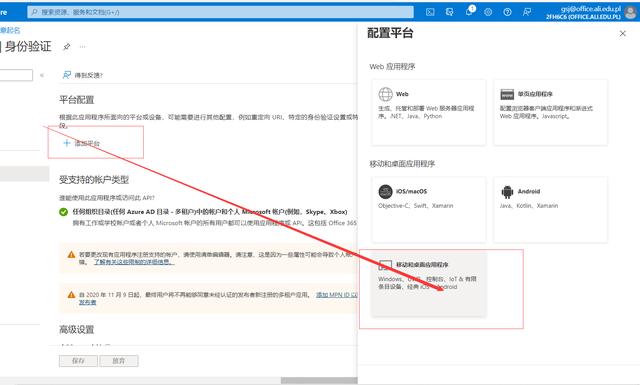
Task: Collapse the left menu with the chevron
Action: 42,75
